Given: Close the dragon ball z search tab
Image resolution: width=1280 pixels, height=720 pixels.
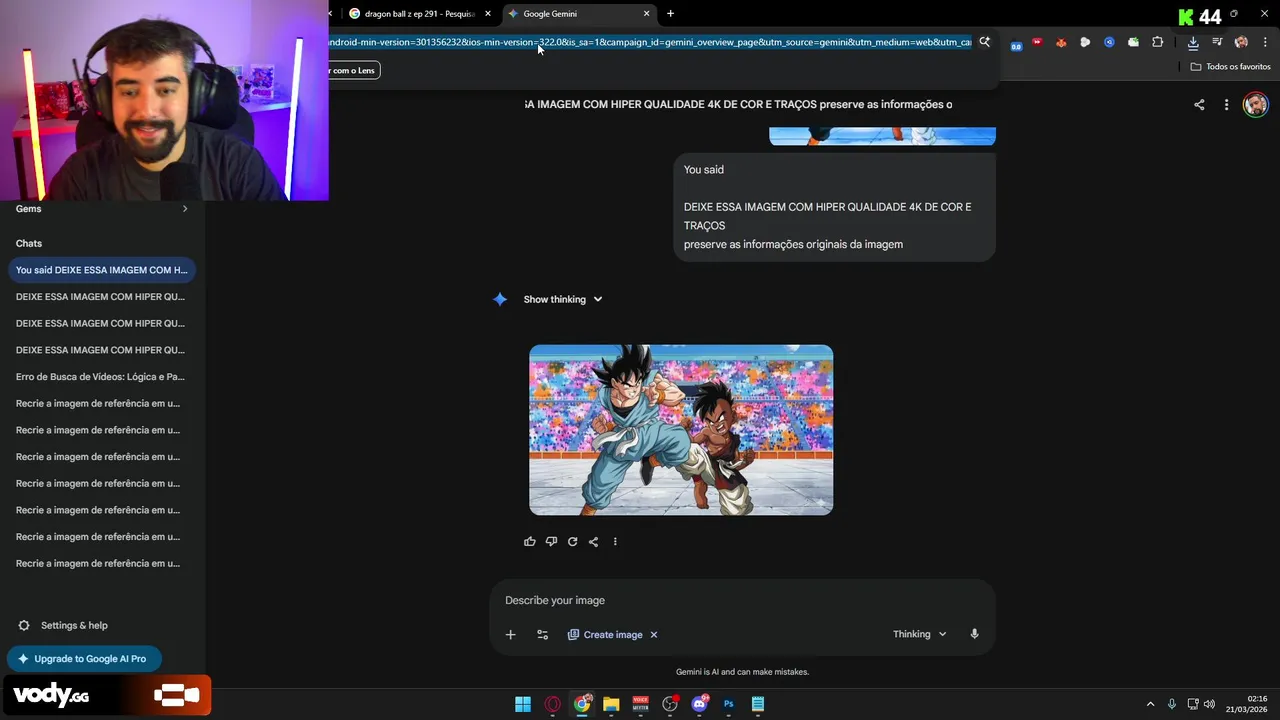Looking at the screenshot, I should 488,14.
